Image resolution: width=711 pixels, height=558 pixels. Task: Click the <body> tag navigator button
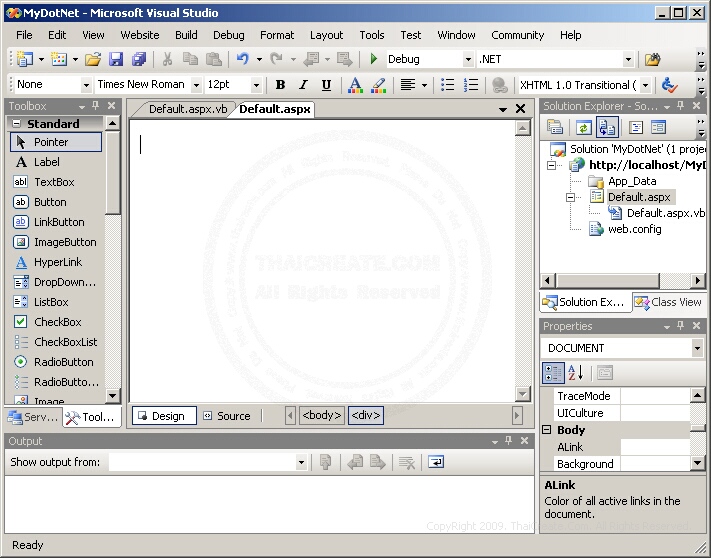point(322,416)
